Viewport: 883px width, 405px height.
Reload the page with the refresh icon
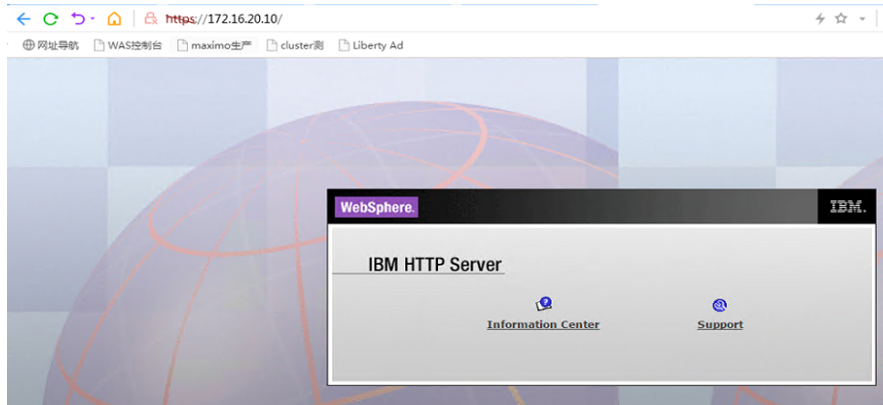pyautogui.click(x=51, y=19)
